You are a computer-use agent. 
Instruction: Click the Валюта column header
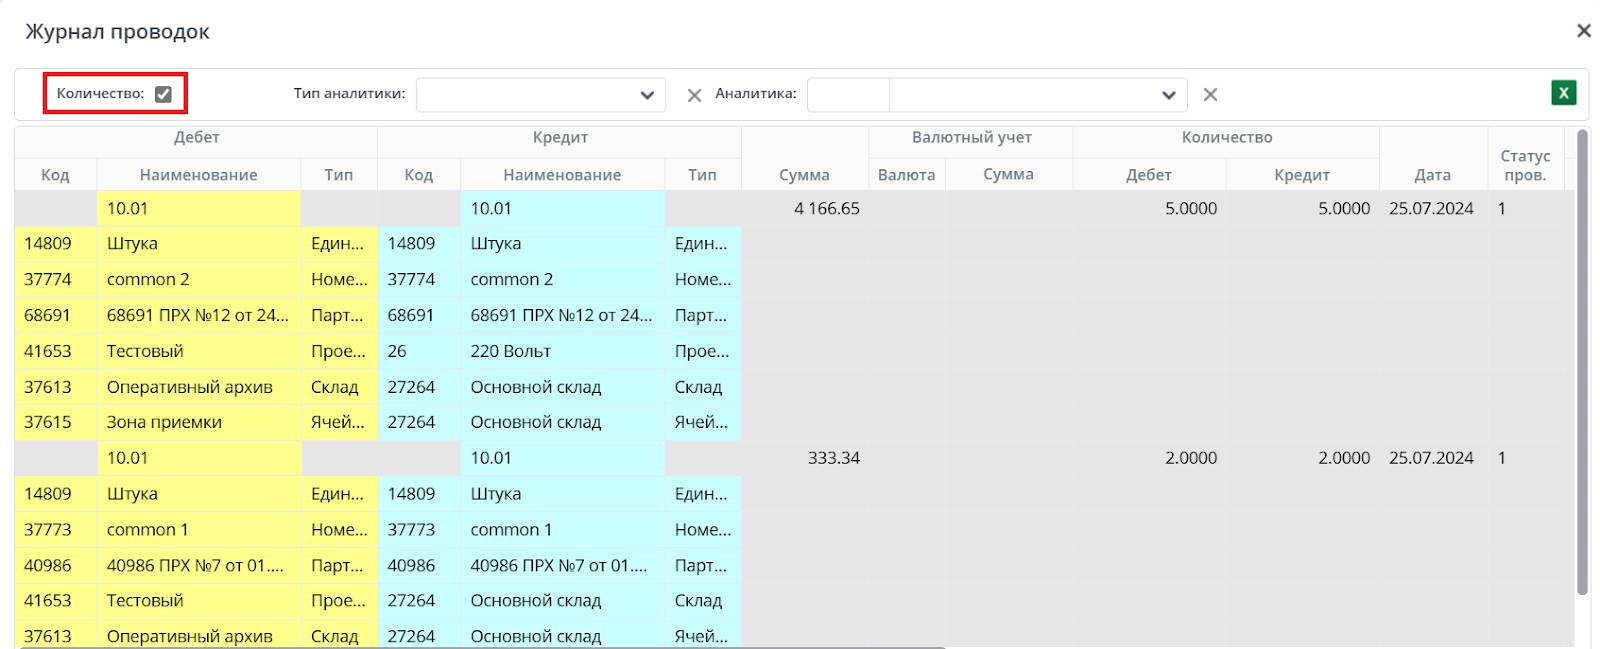coord(906,174)
